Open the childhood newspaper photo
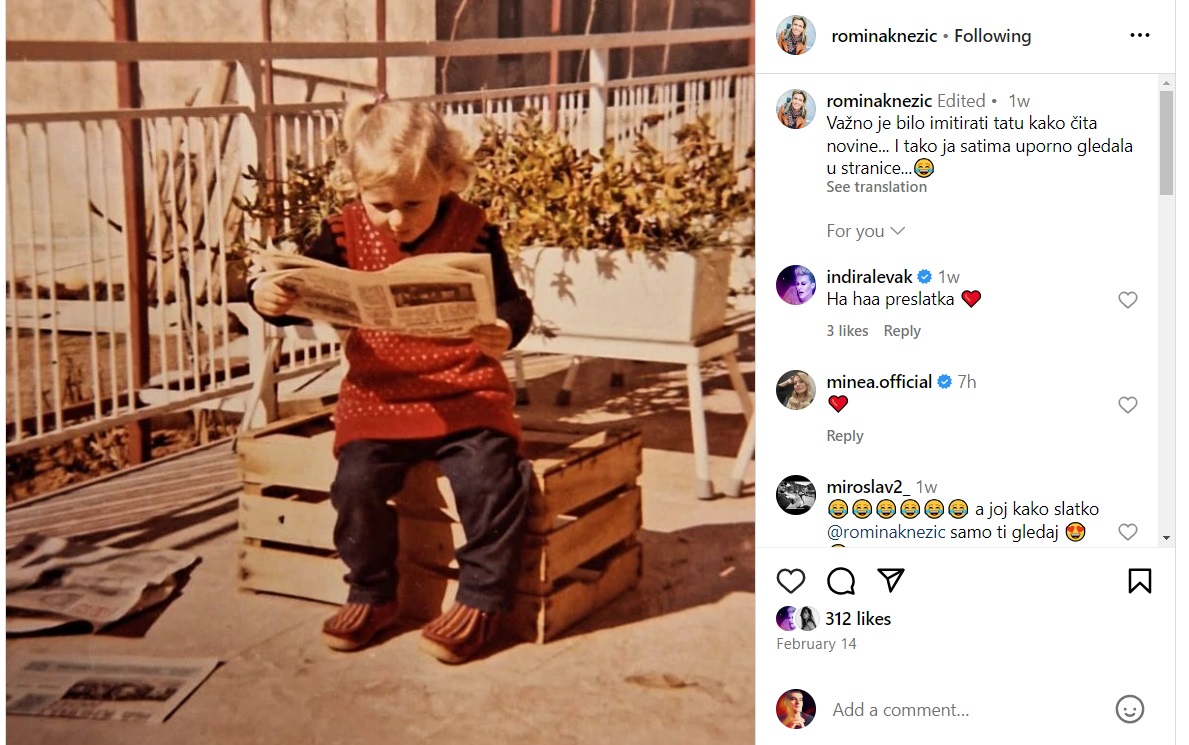1189x745 pixels. (380, 372)
